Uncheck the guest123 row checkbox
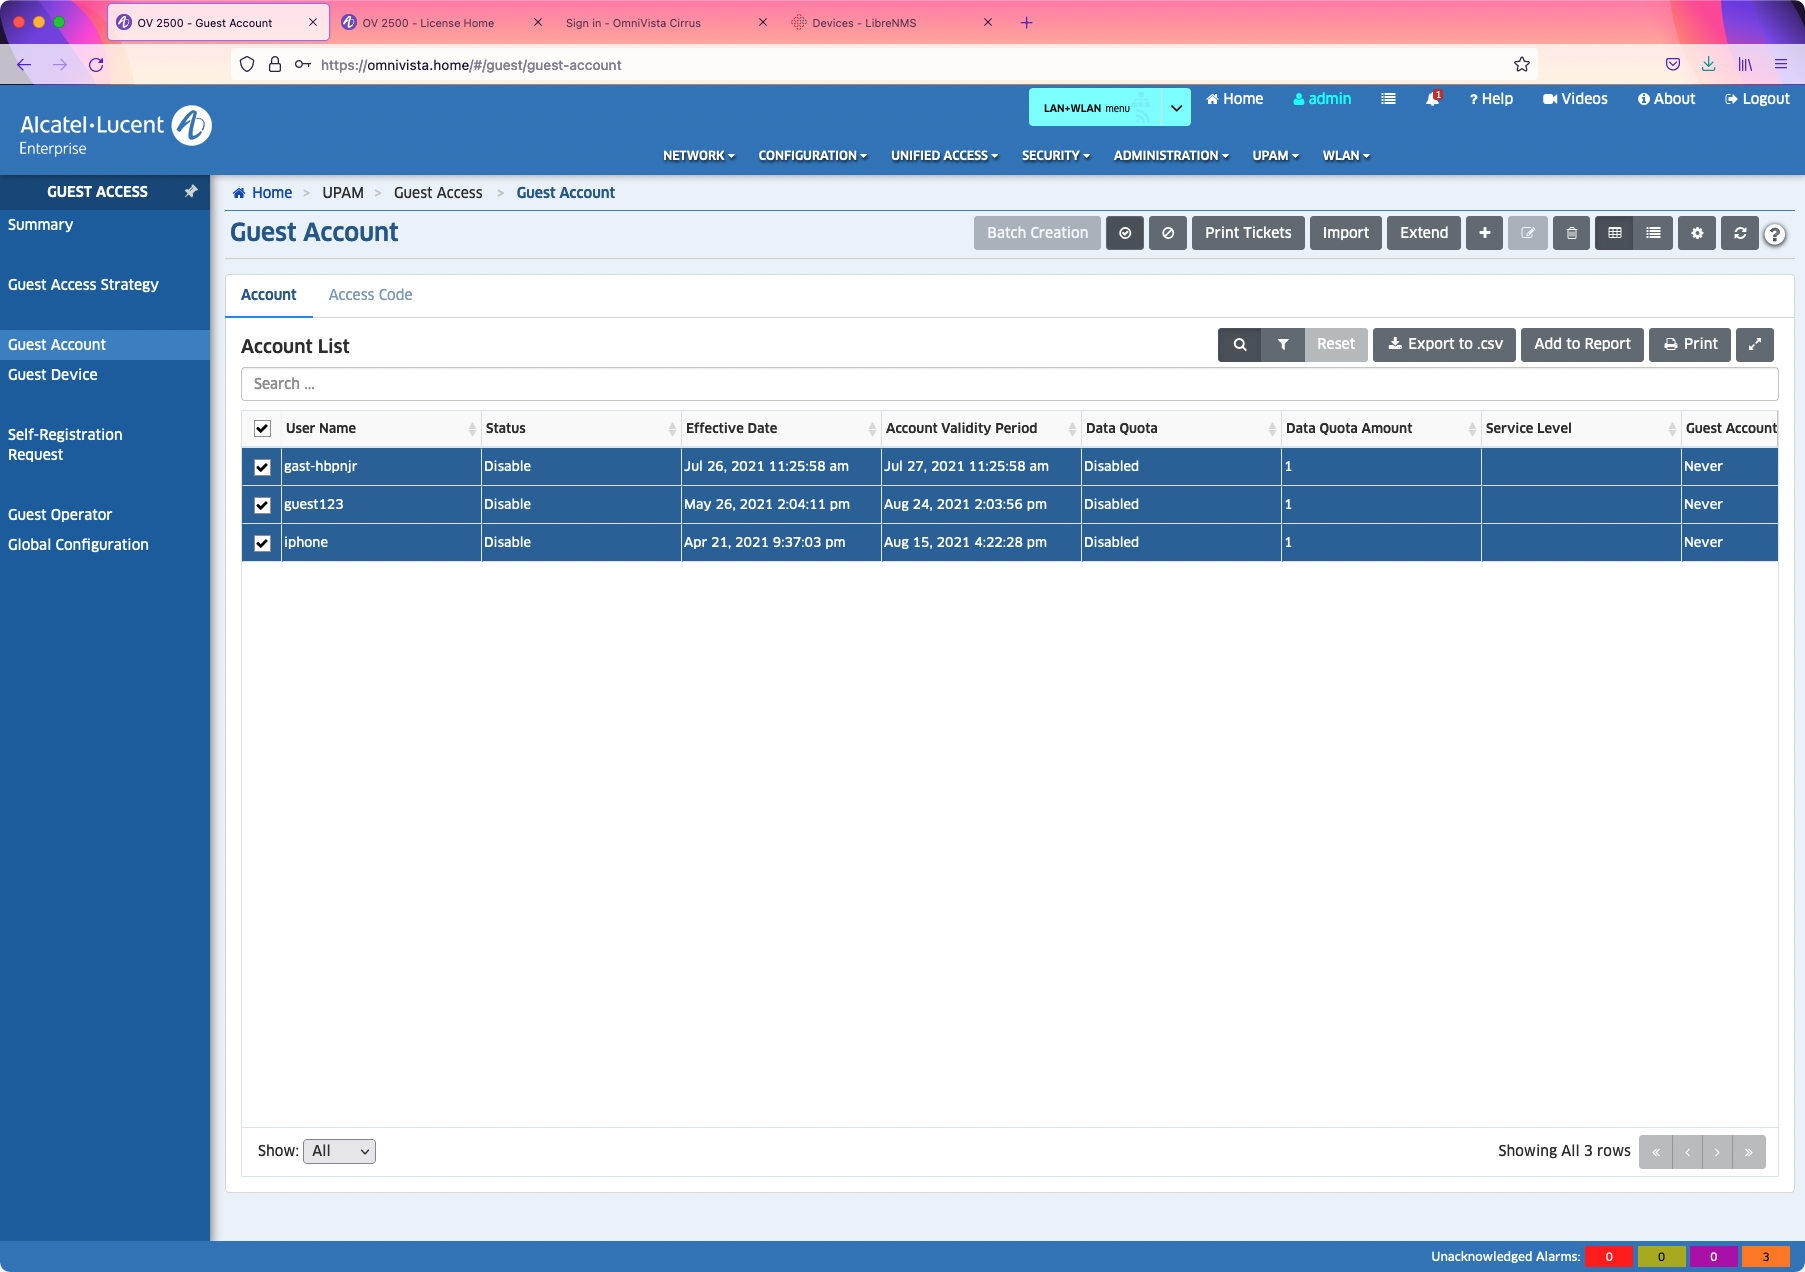This screenshot has width=1805, height=1272. 262,505
